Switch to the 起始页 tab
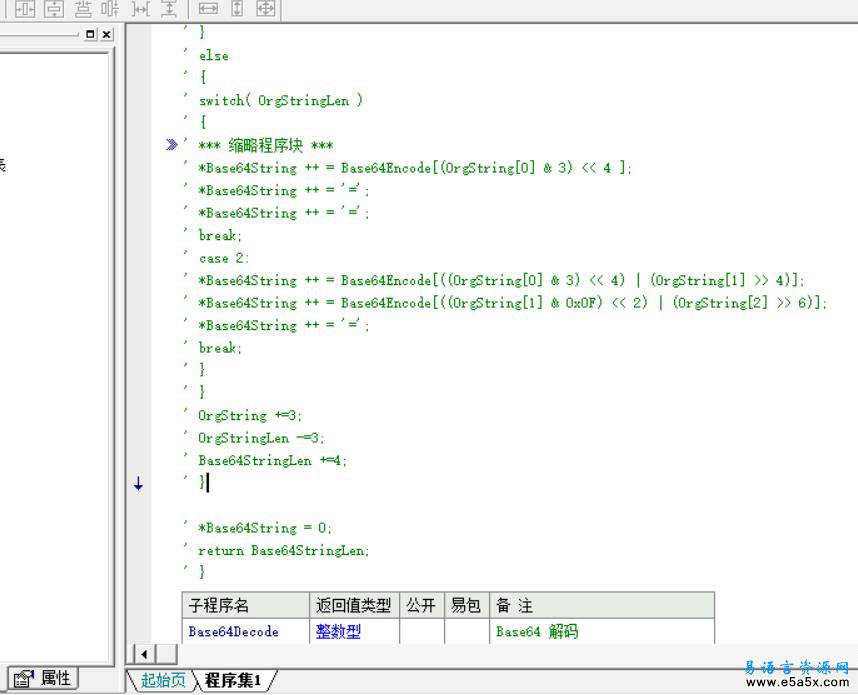 click(x=163, y=680)
